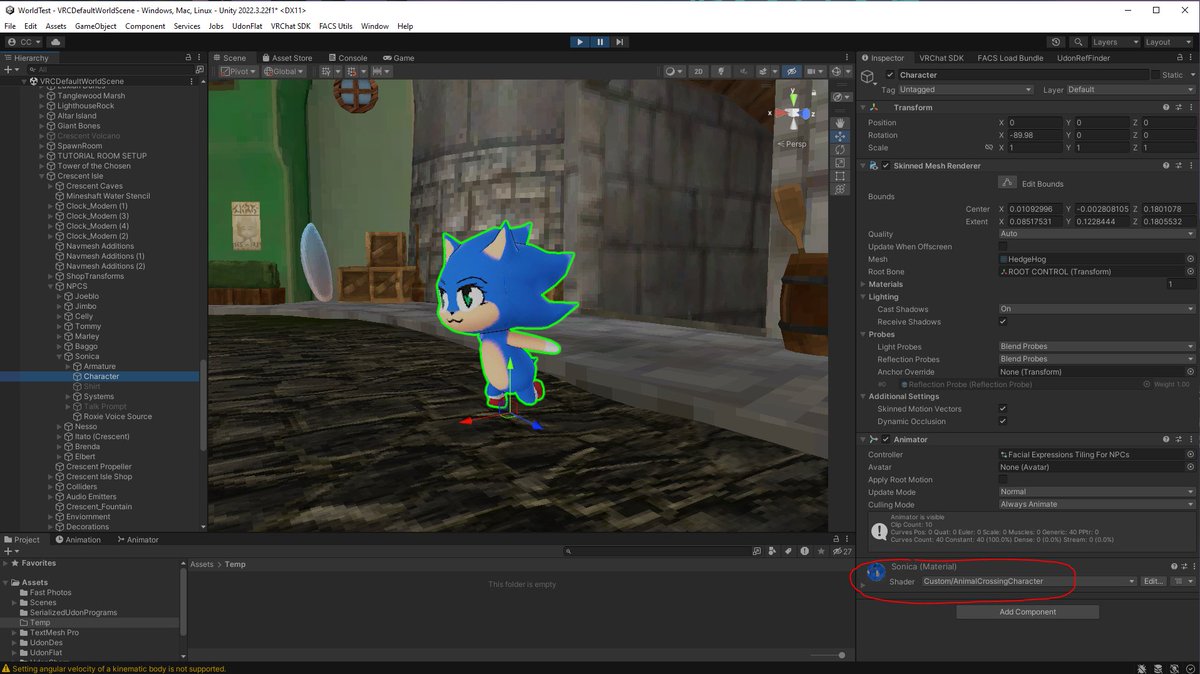Lock the Inspector panel
1200x674 pixels.
[1178, 58]
